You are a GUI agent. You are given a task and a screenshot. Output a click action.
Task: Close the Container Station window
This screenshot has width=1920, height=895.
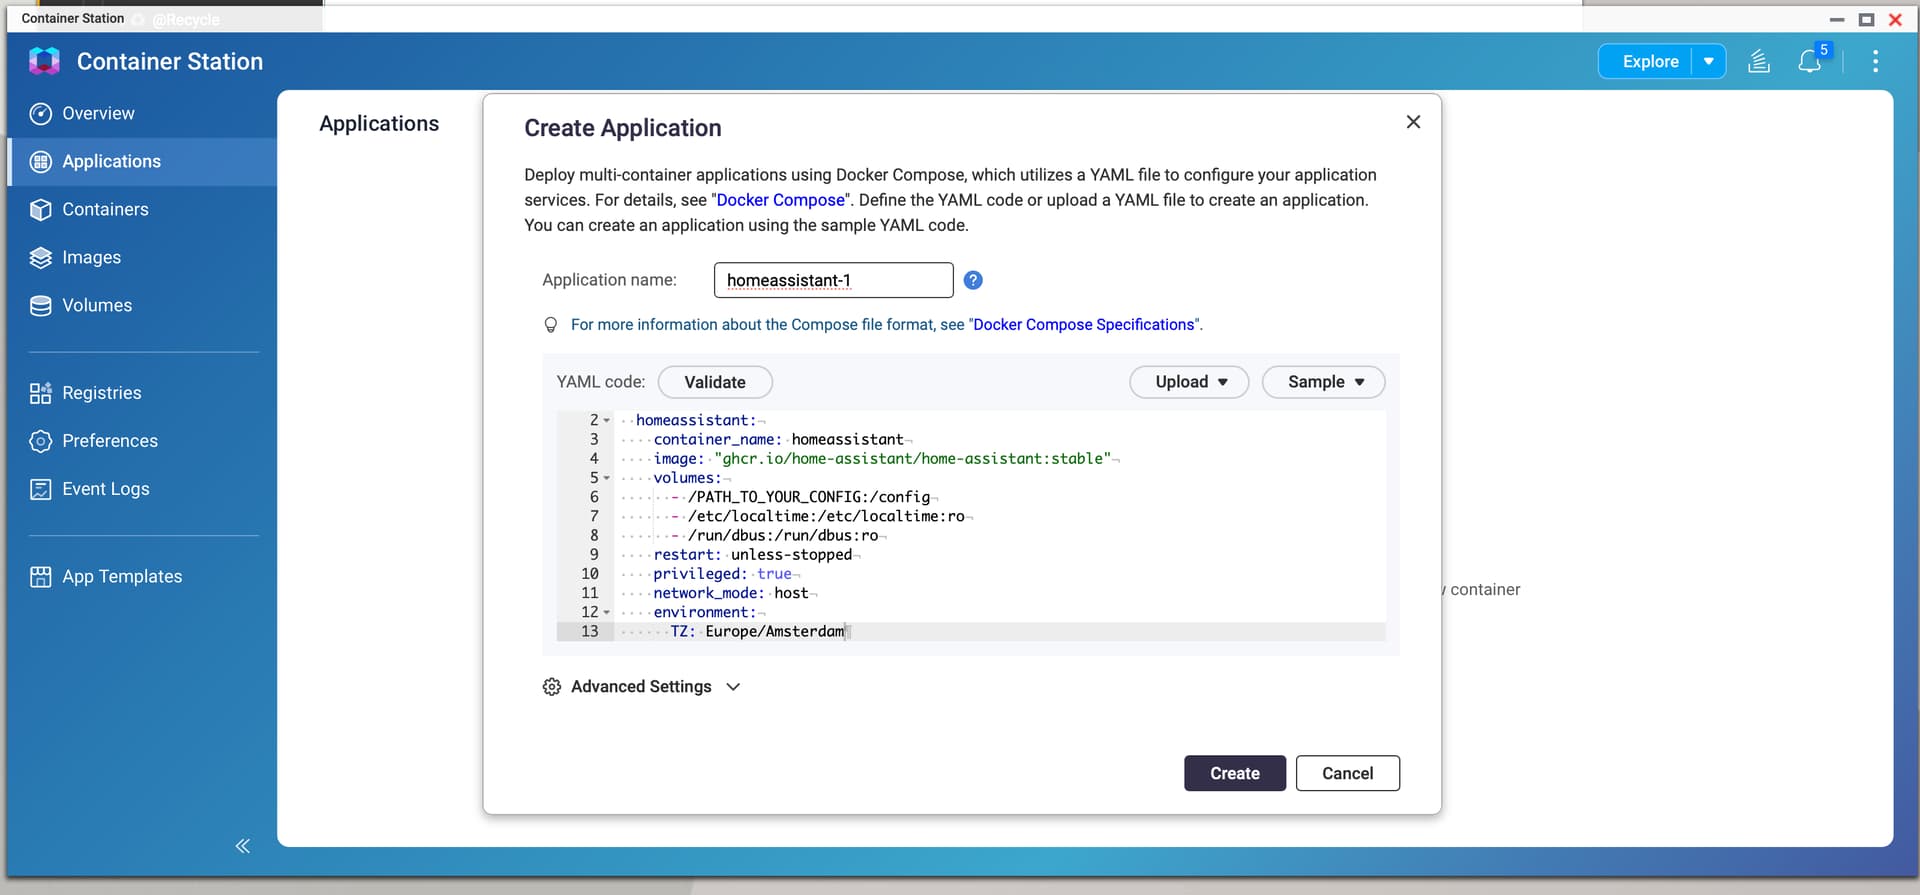pyautogui.click(x=1895, y=19)
